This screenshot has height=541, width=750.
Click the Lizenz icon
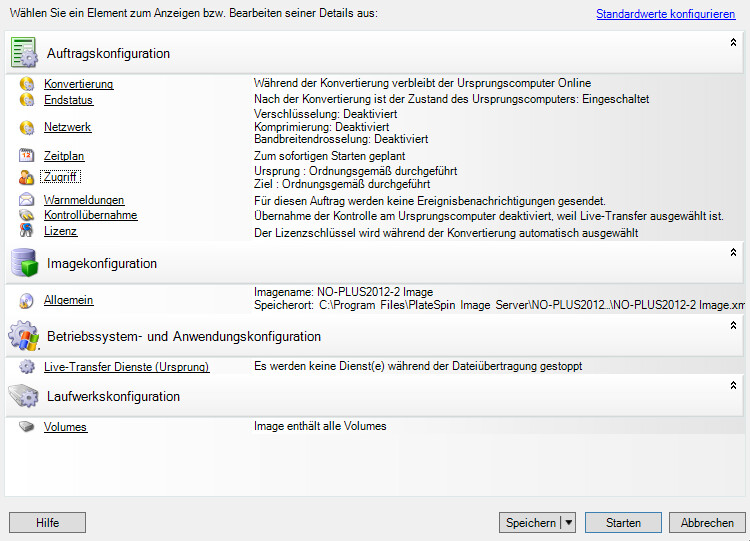click(x=27, y=231)
